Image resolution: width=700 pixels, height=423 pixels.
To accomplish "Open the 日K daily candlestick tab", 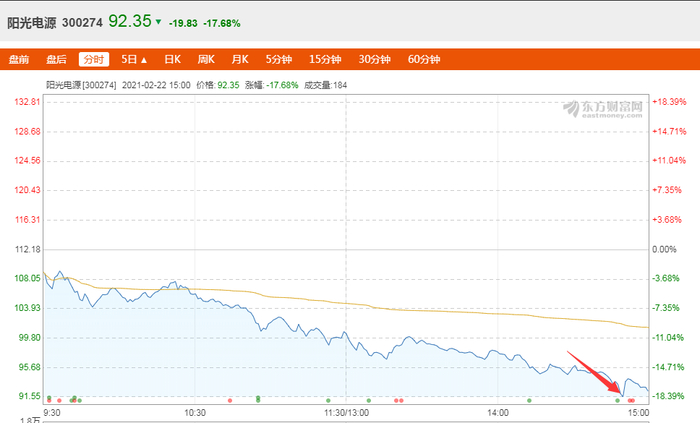I will click(172, 59).
